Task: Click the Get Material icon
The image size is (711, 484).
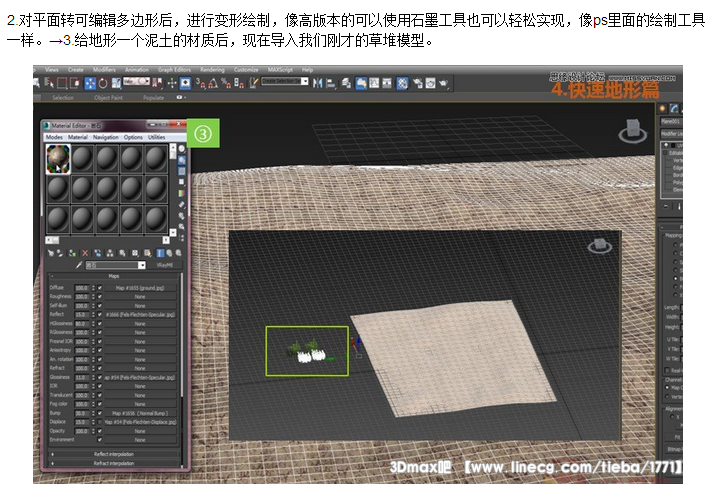Action: (x=51, y=253)
